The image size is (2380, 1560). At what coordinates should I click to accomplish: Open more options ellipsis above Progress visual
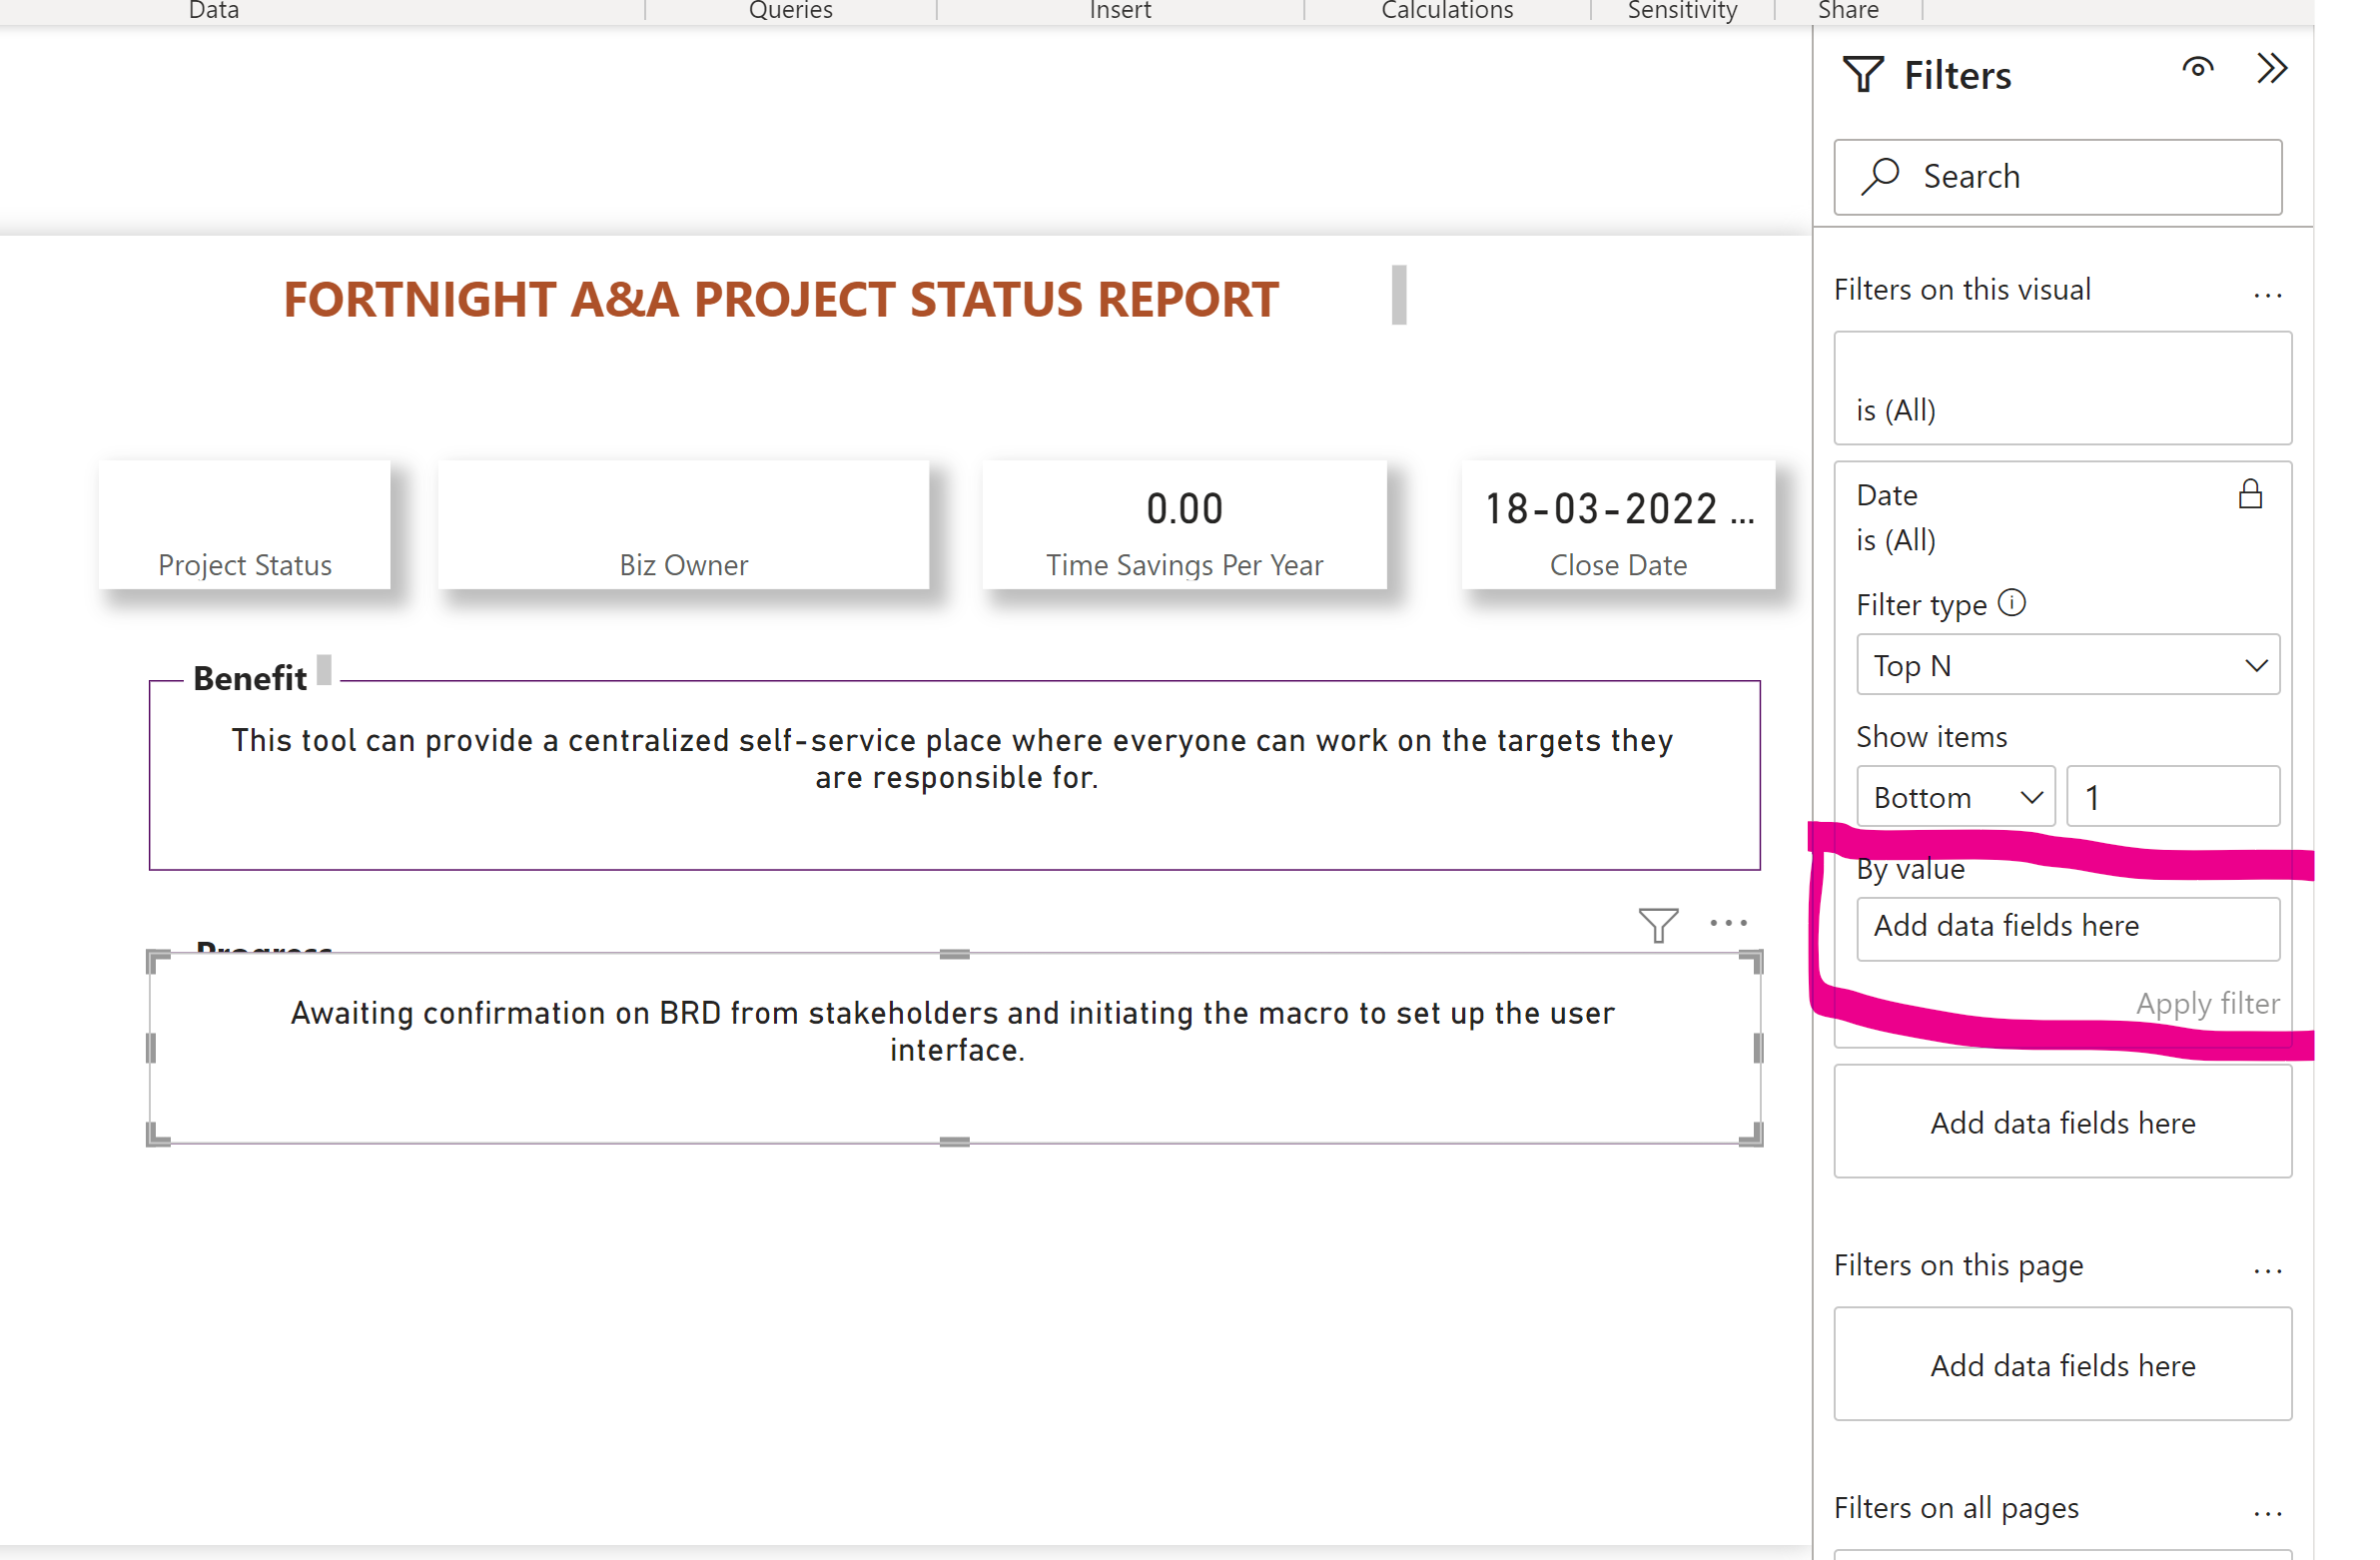[1727, 923]
